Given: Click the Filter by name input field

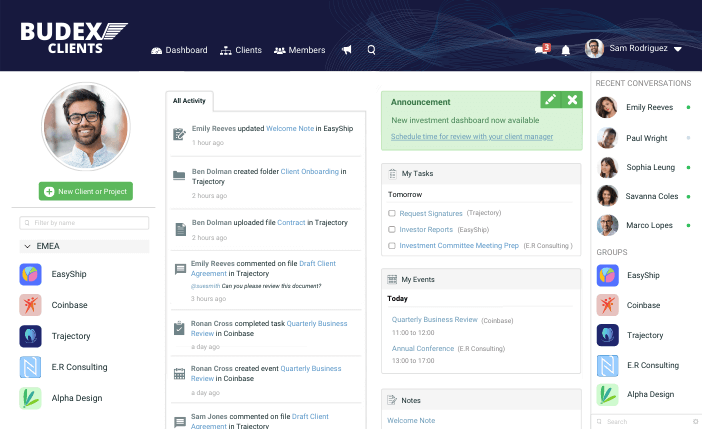Looking at the screenshot, I should tap(85, 222).
